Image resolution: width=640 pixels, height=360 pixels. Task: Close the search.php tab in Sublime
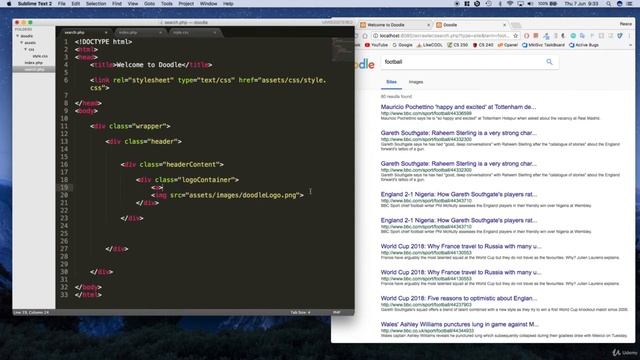(106, 32)
